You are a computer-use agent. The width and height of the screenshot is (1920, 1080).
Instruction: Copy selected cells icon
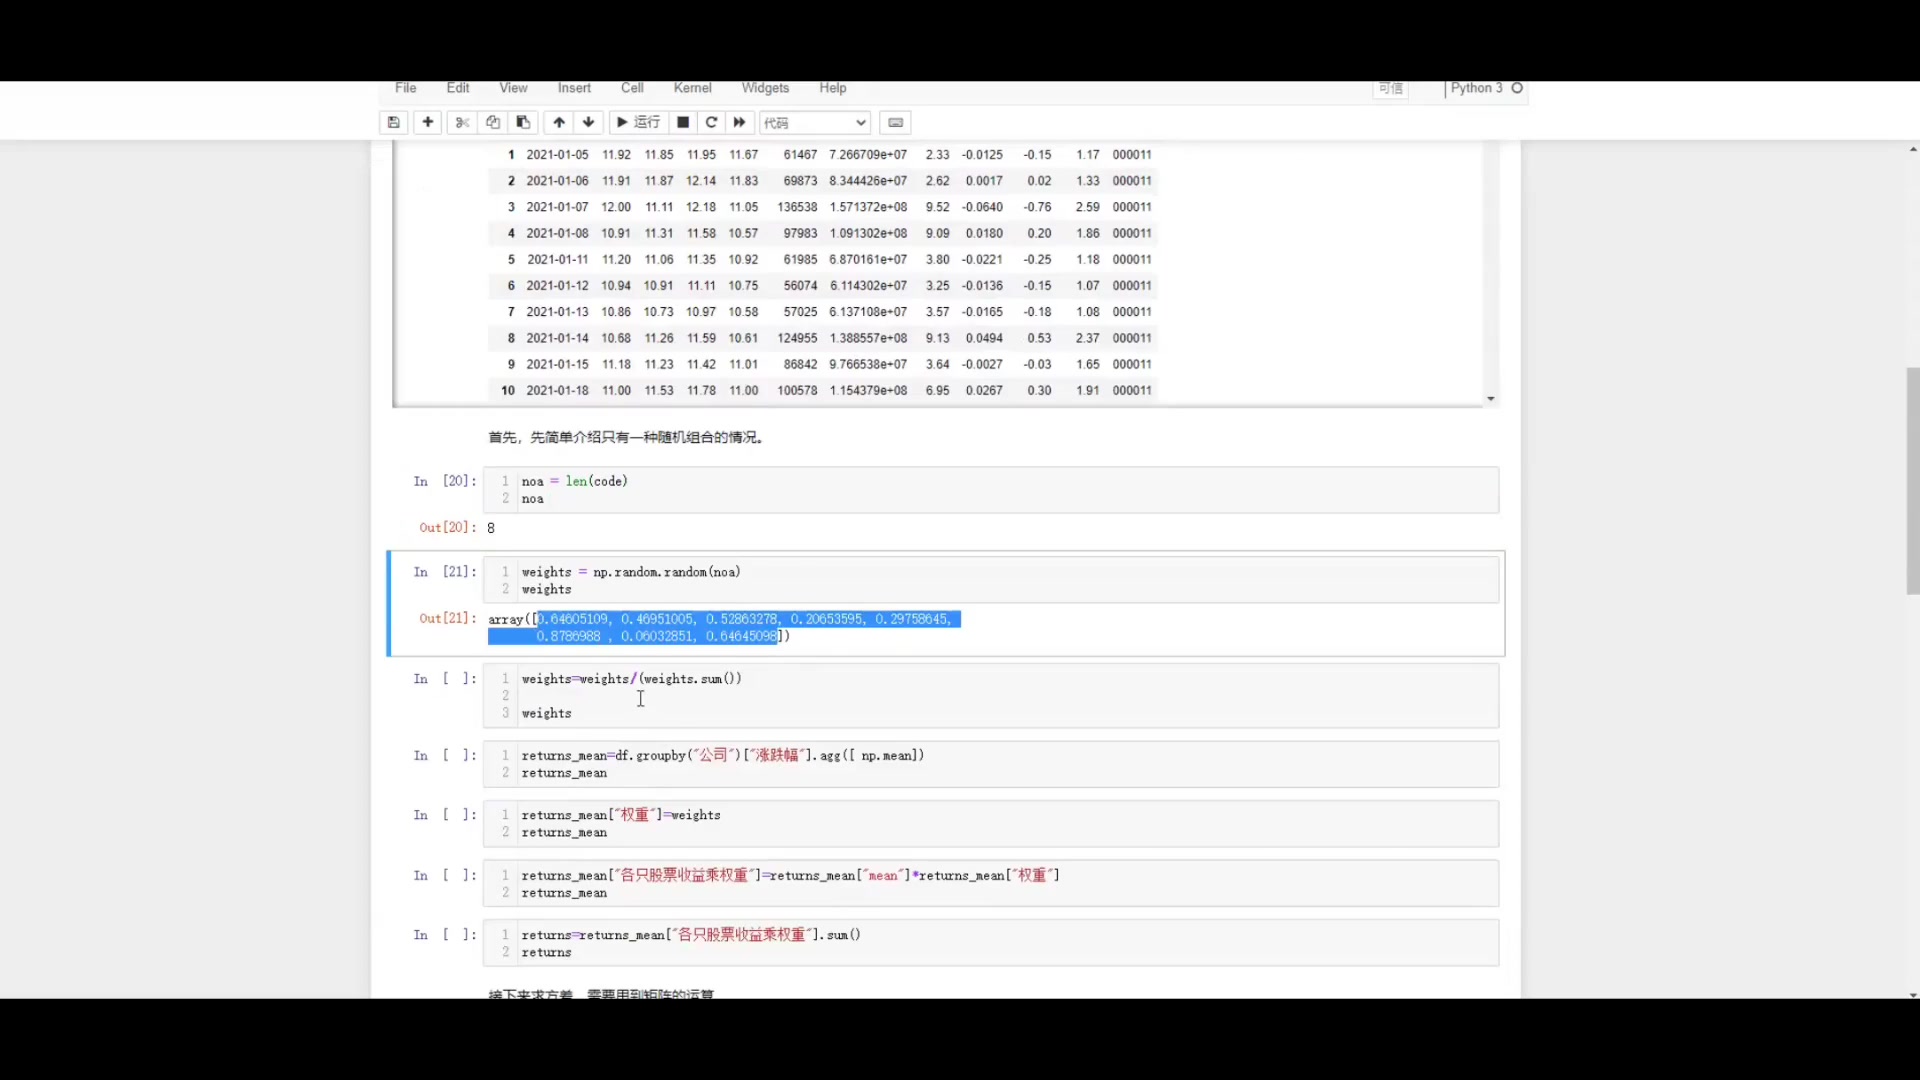tap(493, 122)
